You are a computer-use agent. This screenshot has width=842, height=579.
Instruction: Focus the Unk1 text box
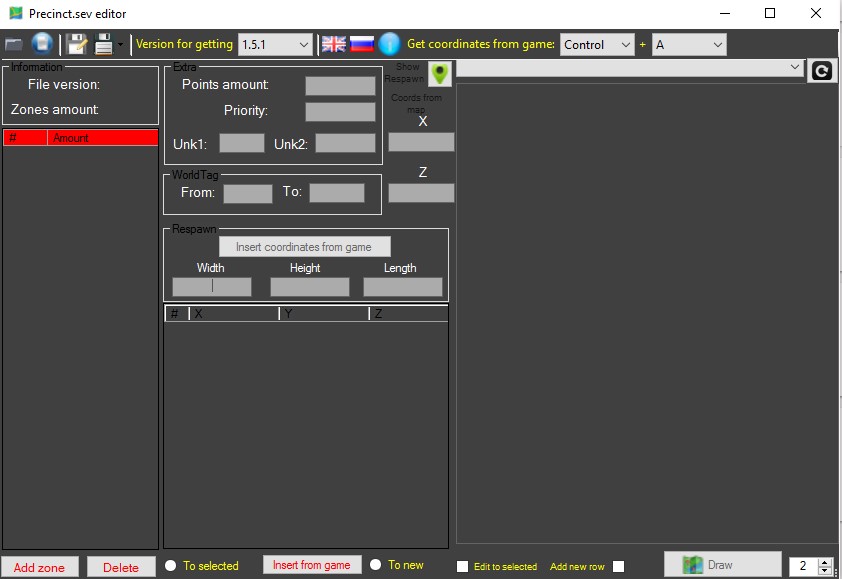[242, 143]
